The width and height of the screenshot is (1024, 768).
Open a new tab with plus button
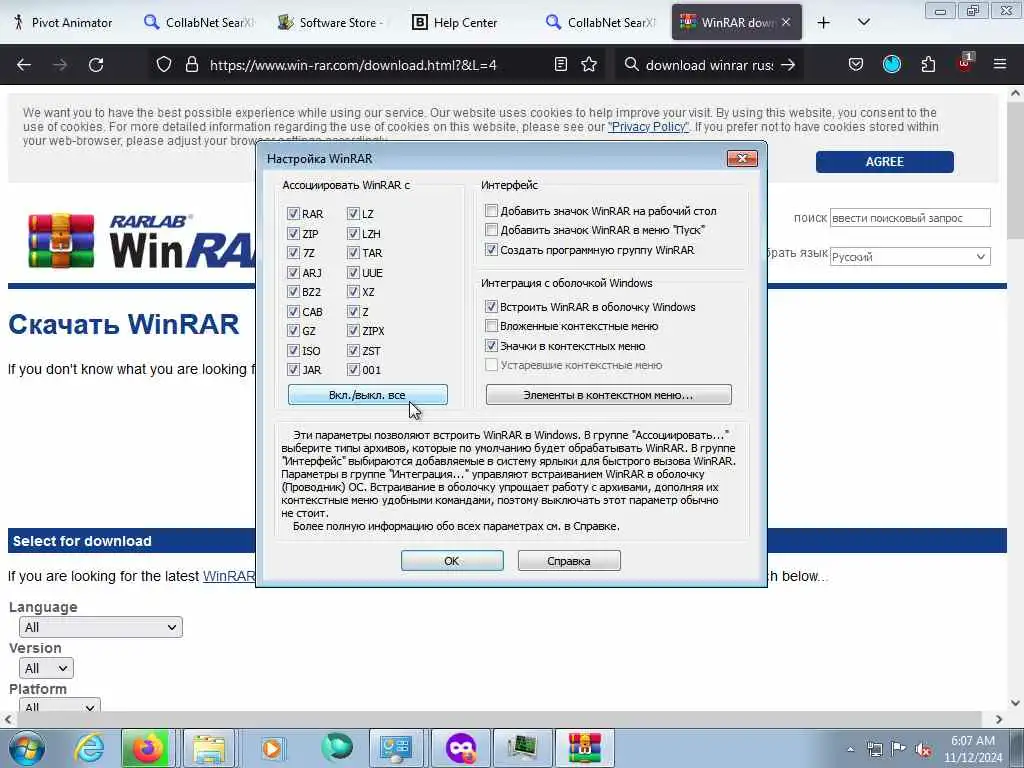[824, 23]
